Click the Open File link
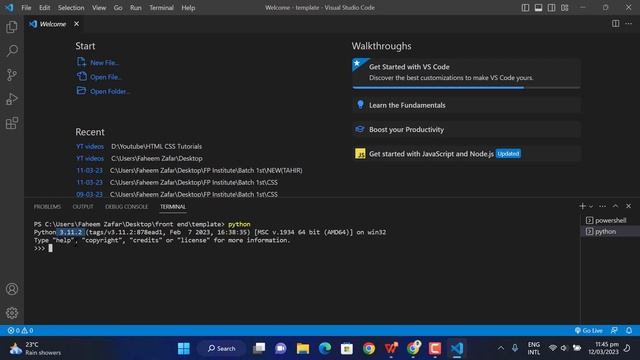The width and height of the screenshot is (640, 360). pos(99,77)
